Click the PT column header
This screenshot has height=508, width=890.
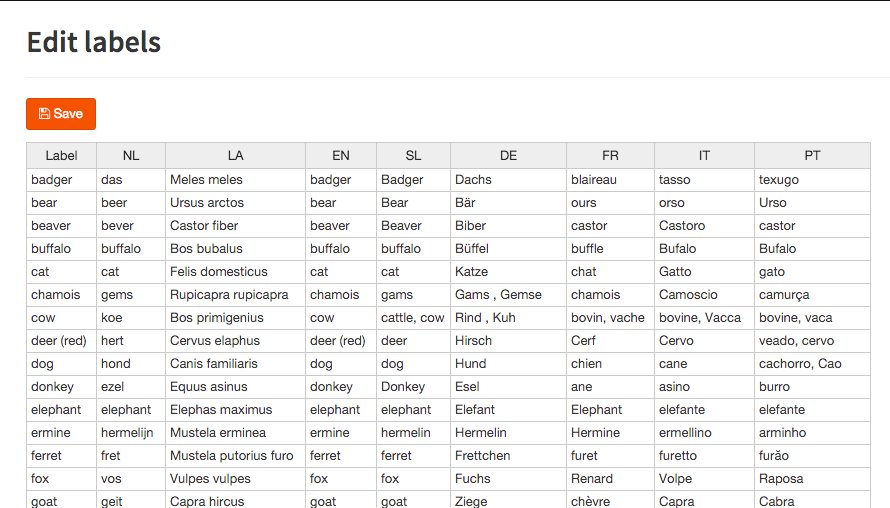[812, 156]
